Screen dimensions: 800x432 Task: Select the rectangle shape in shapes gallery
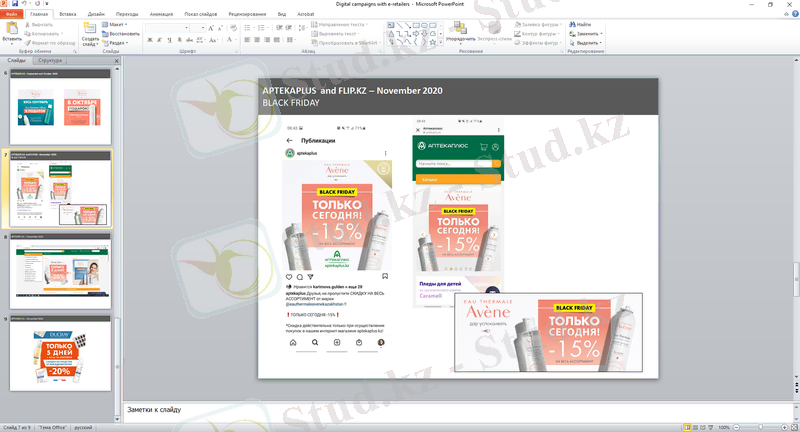[416, 25]
